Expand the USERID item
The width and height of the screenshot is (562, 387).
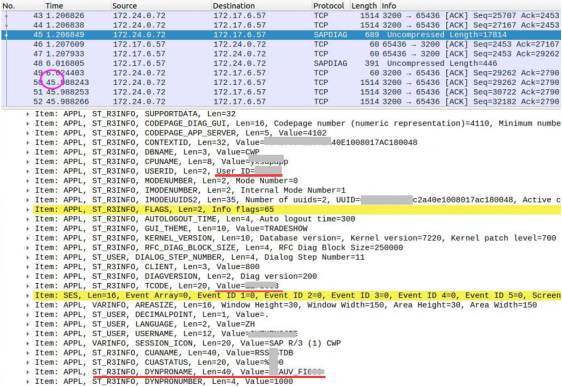[x=28, y=171]
